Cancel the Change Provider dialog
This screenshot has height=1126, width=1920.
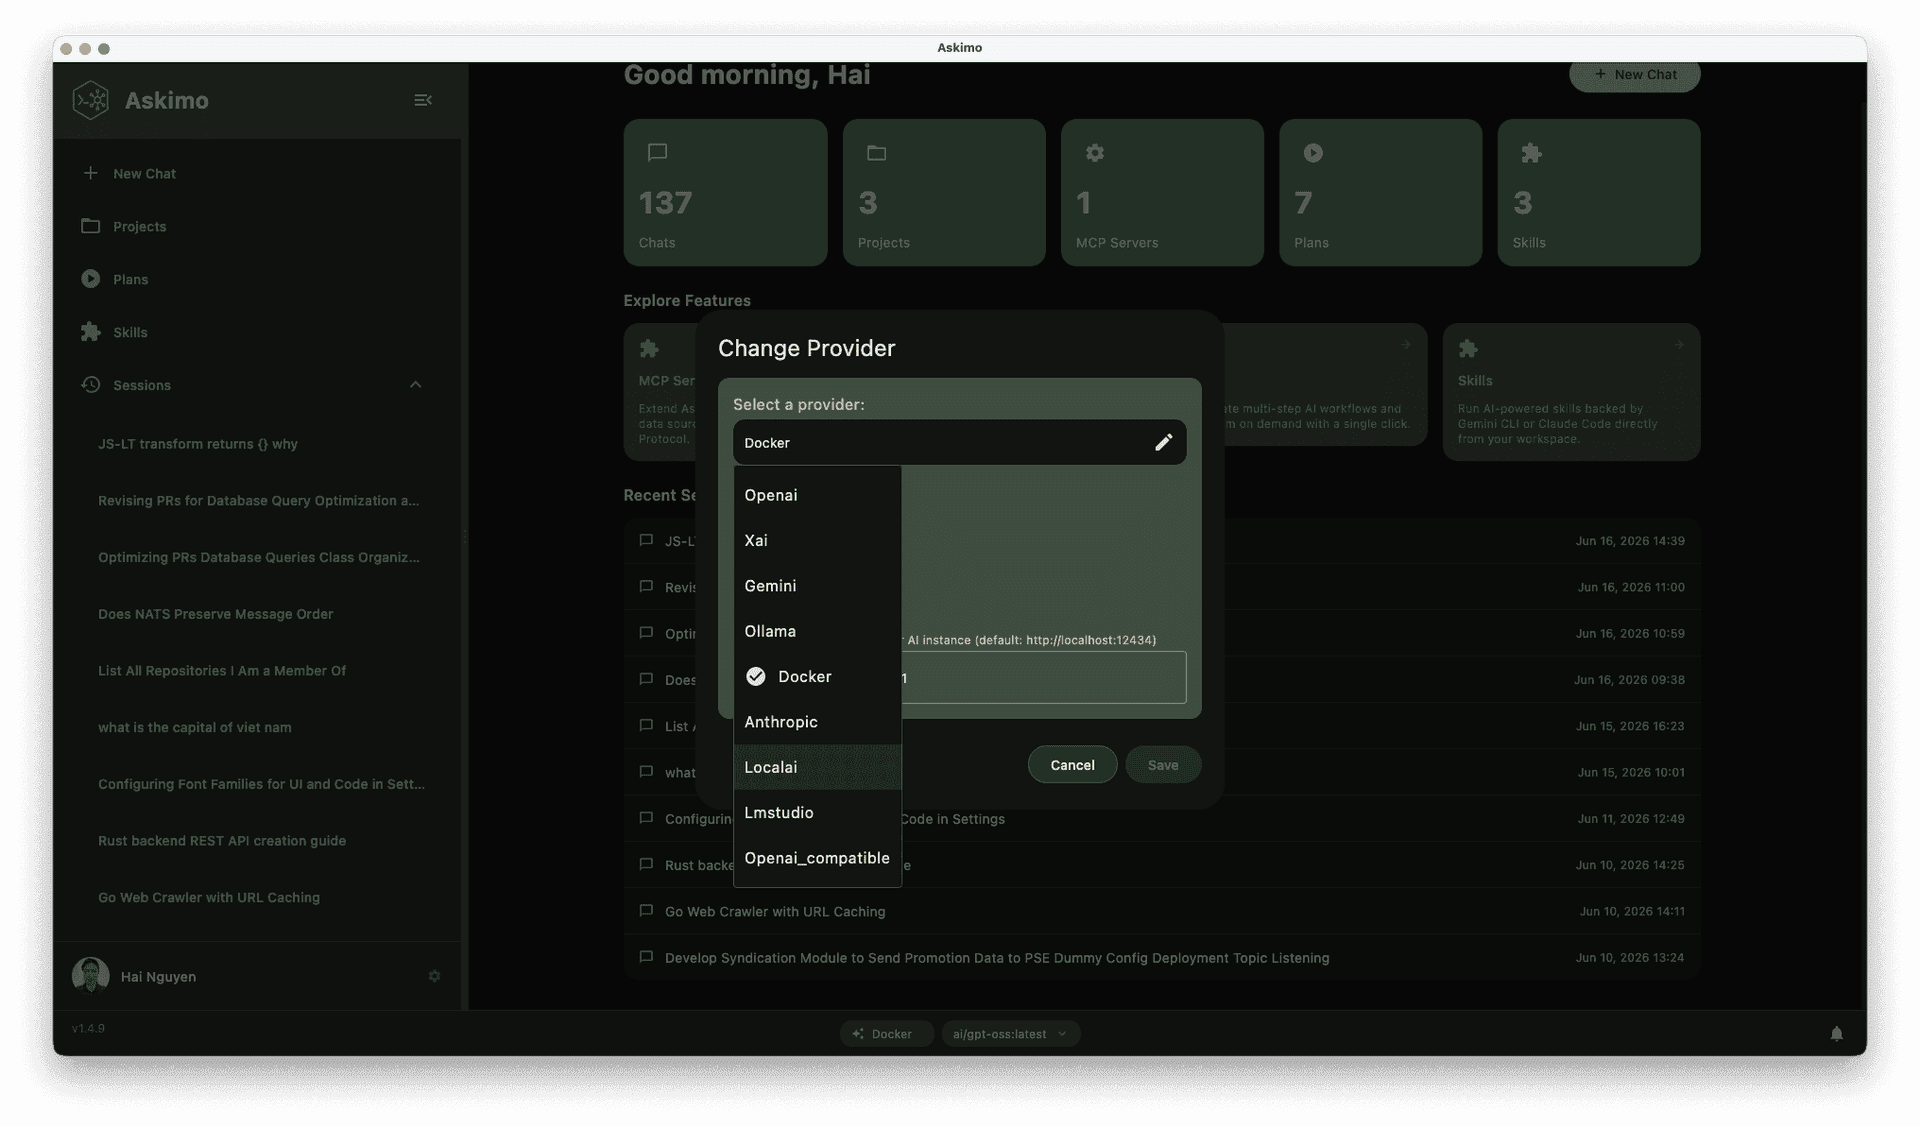pos(1072,765)
